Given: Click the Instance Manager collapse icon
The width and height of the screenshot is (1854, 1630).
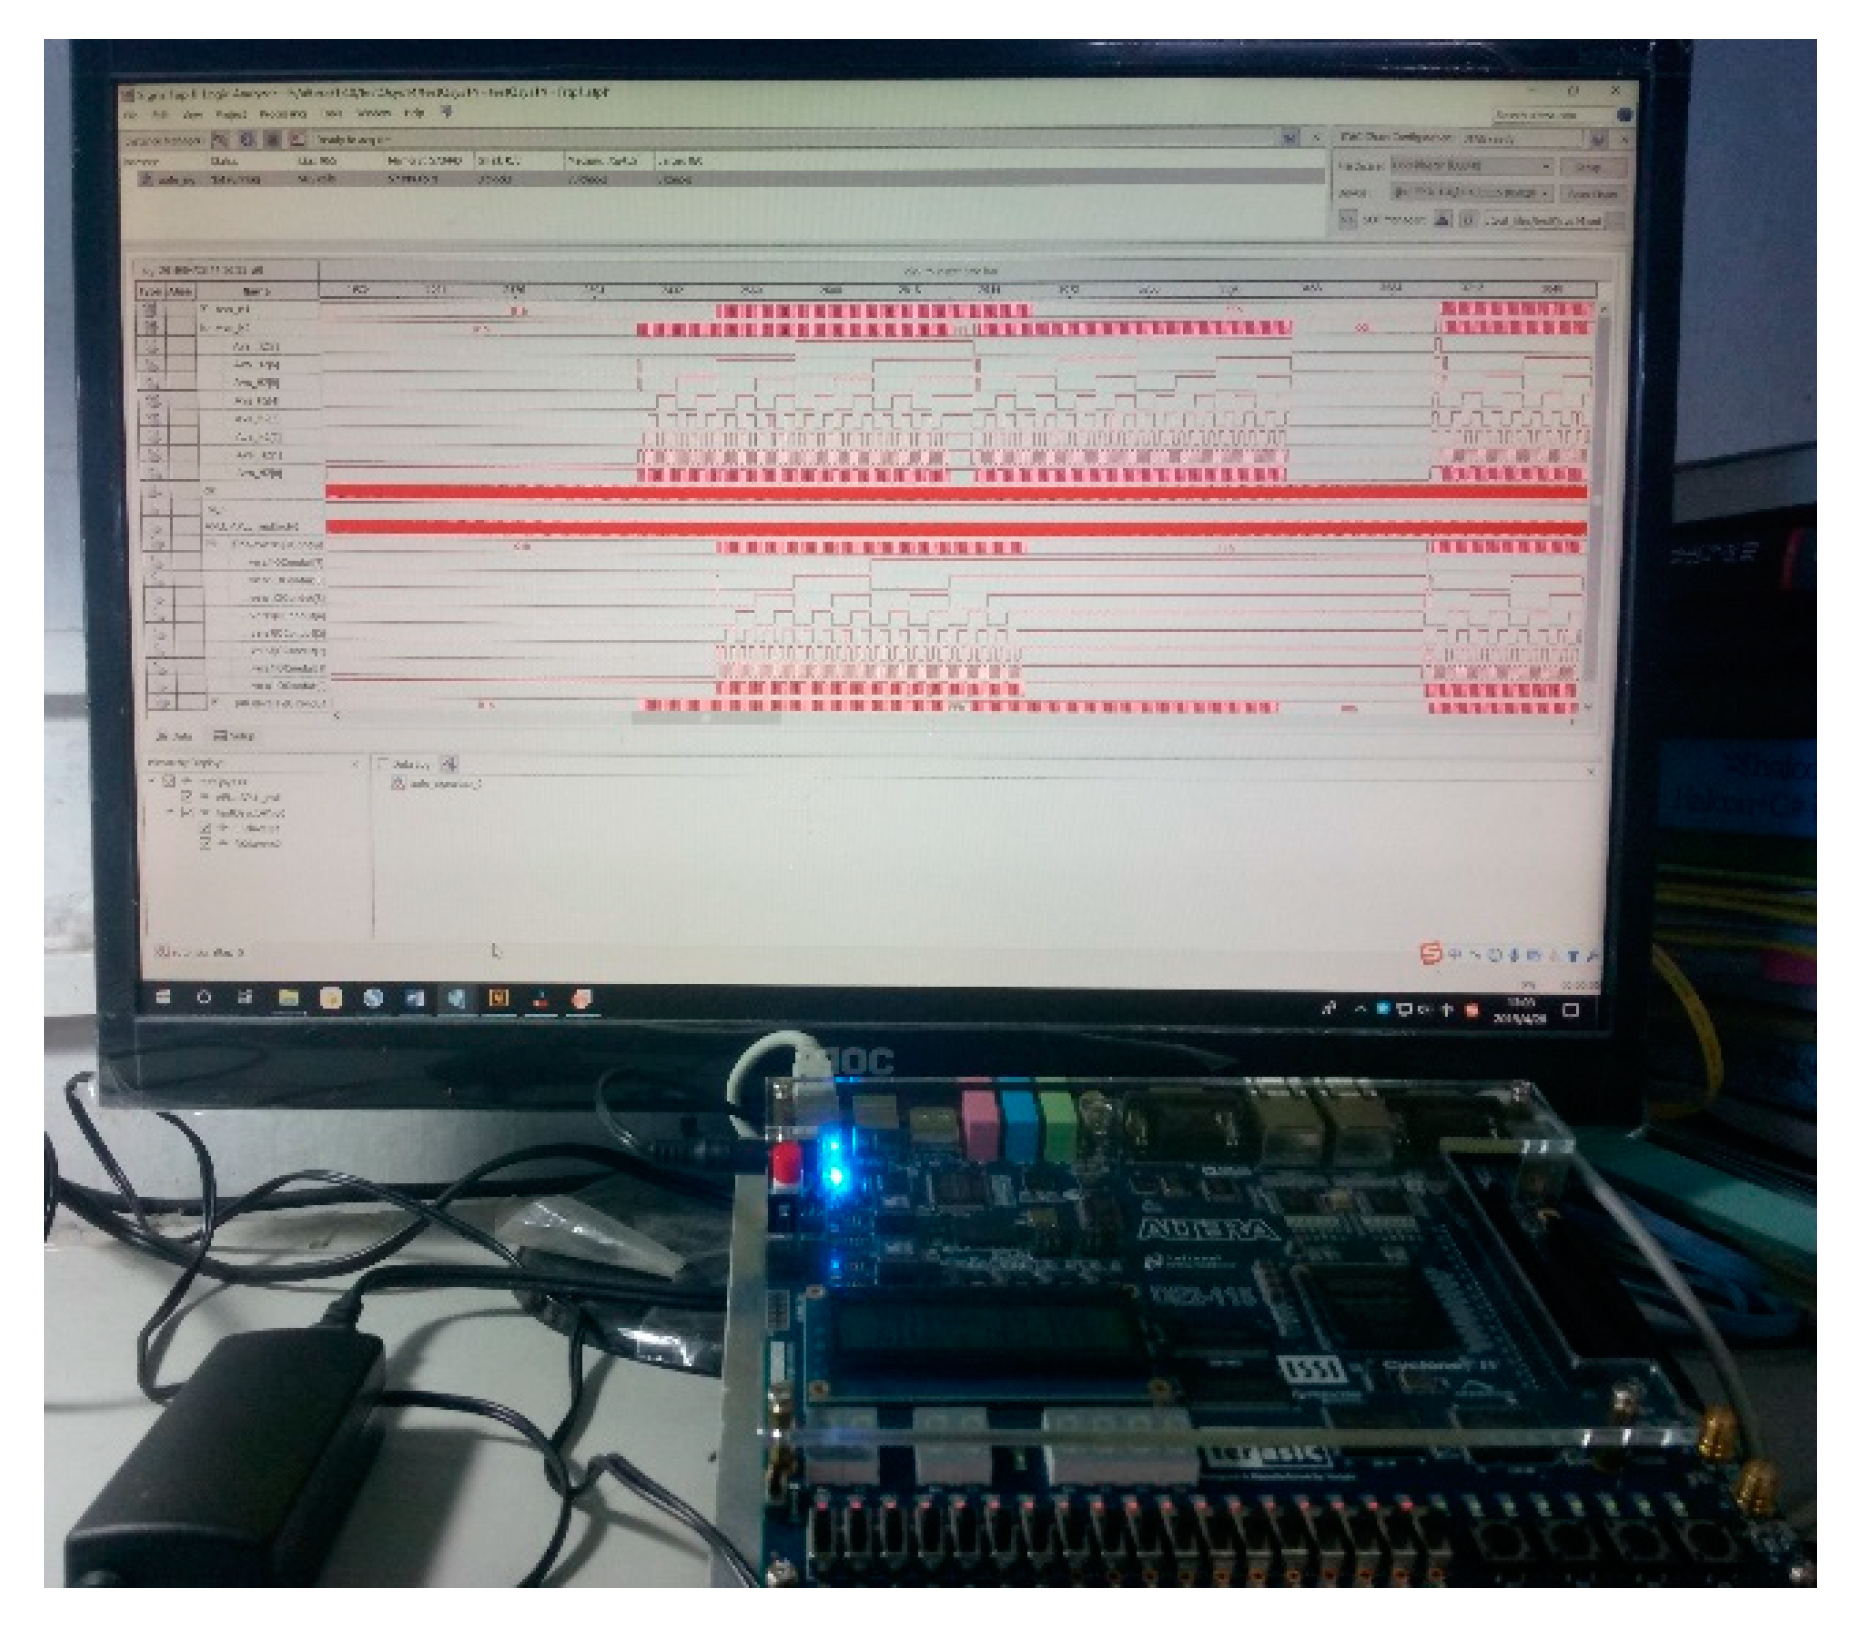Looking at the screenshot, I should 1290,137.
